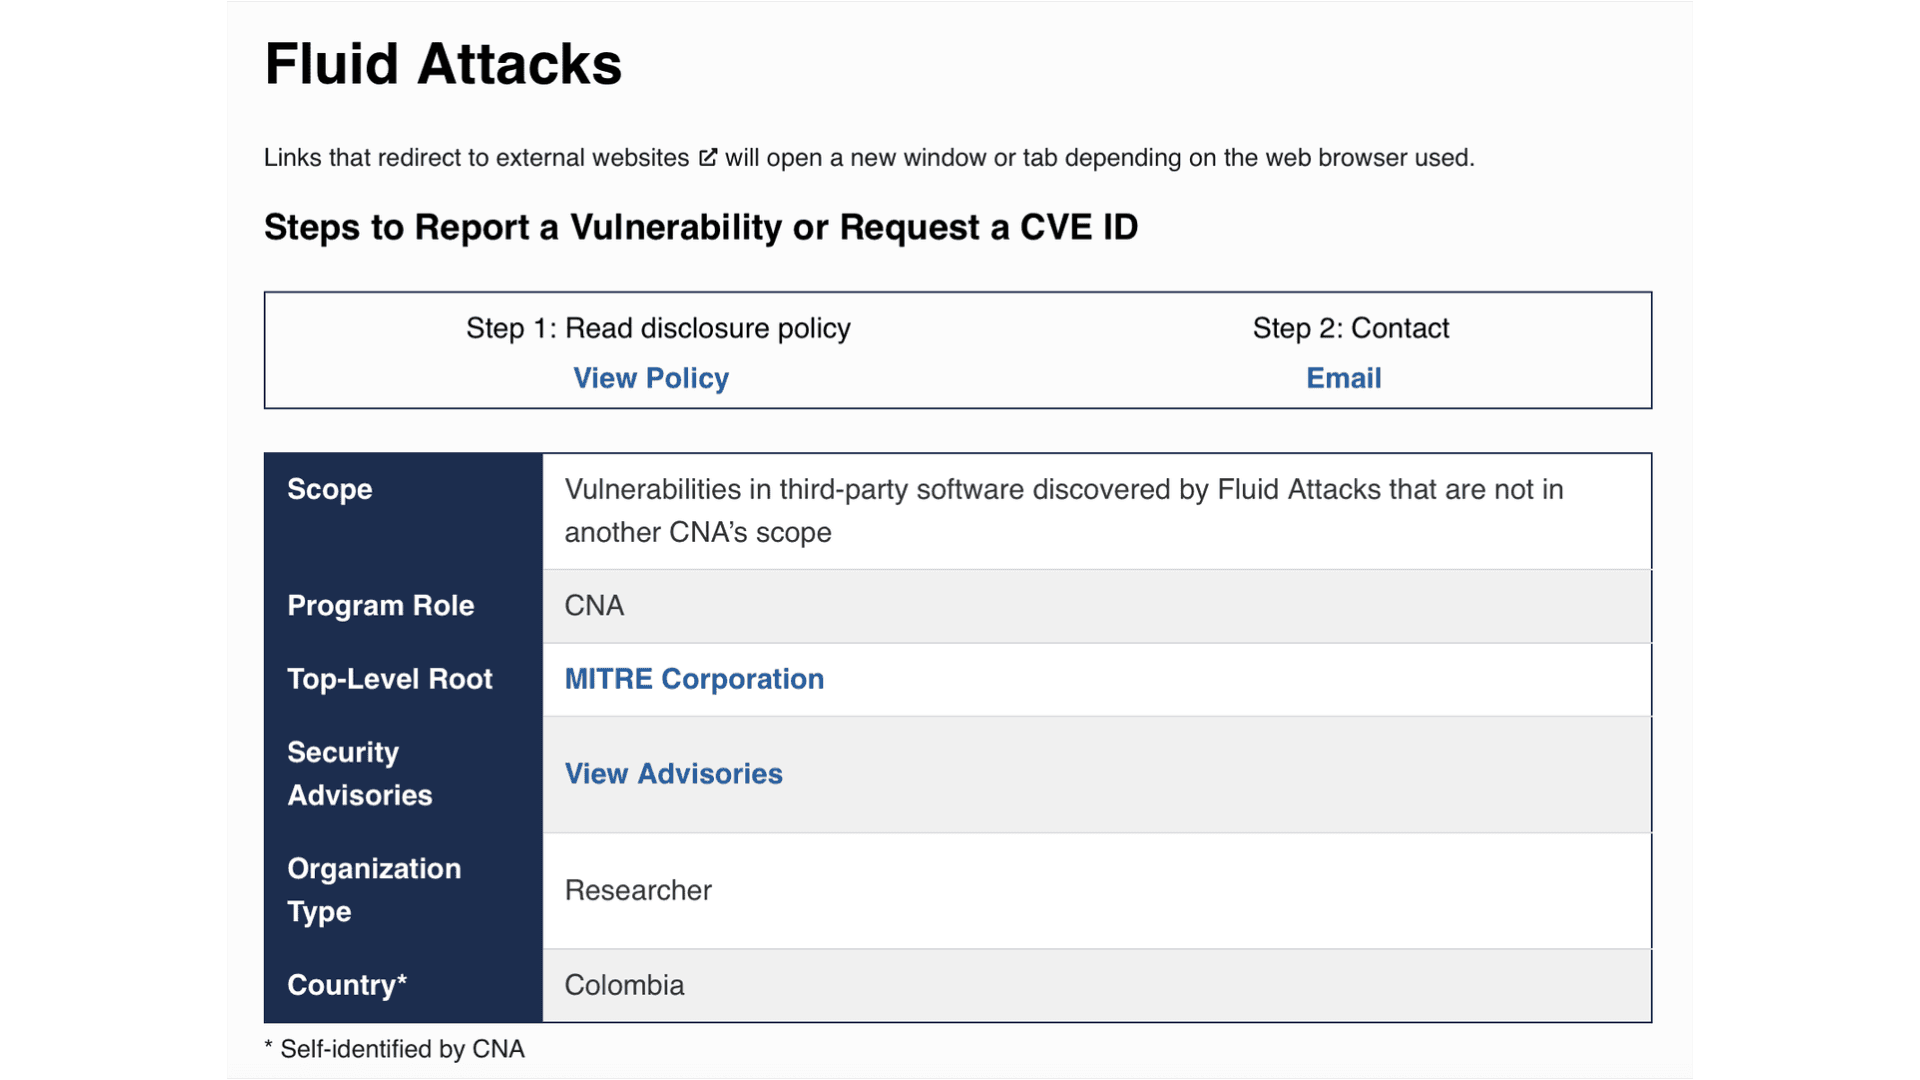Click the Security Advisories row label
This screenshot has width=1920, height=1080.
(x=360, y=774)
